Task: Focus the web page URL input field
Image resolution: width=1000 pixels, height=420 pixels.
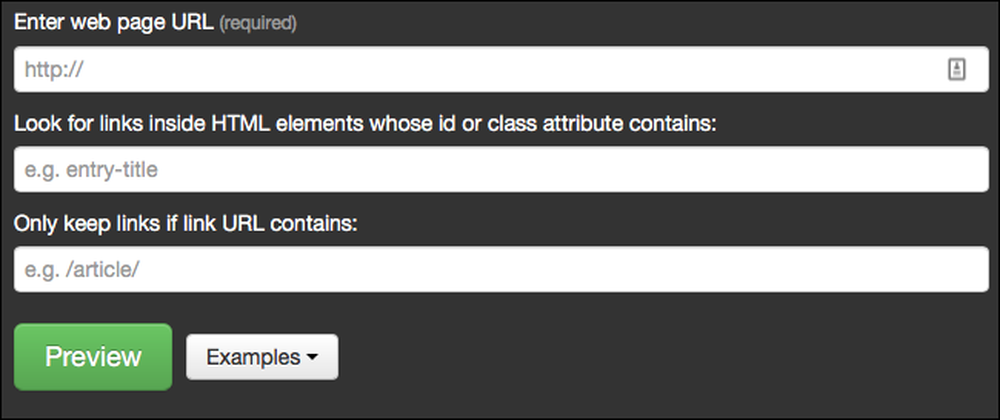Action: (501, 69)
